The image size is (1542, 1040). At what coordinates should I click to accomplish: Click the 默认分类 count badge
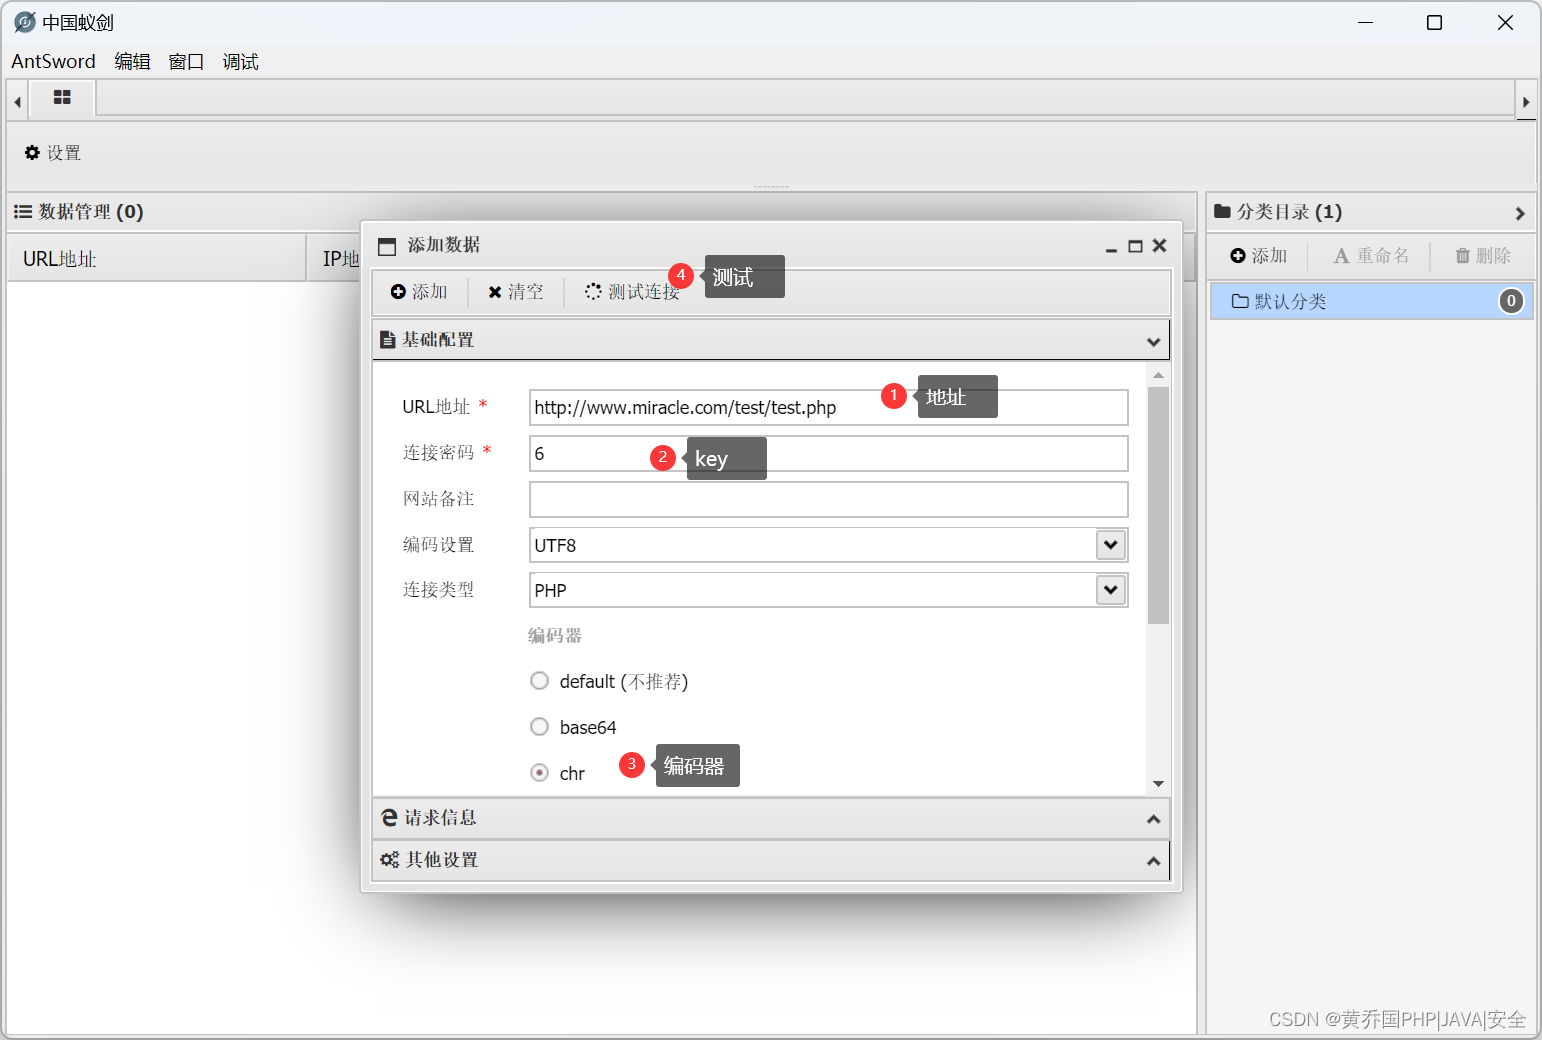(1511, 301)
